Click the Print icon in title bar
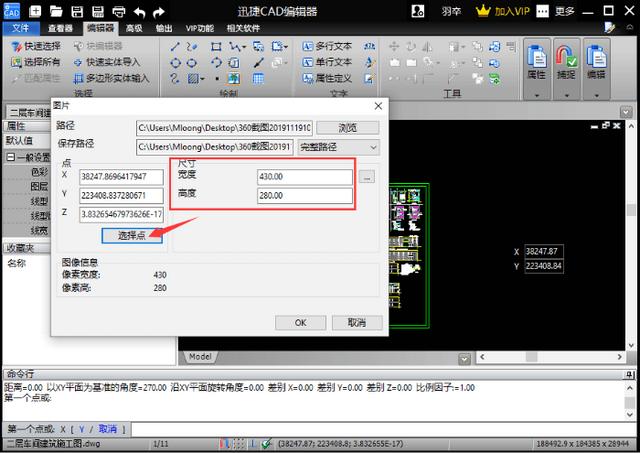 click(119, 12)
